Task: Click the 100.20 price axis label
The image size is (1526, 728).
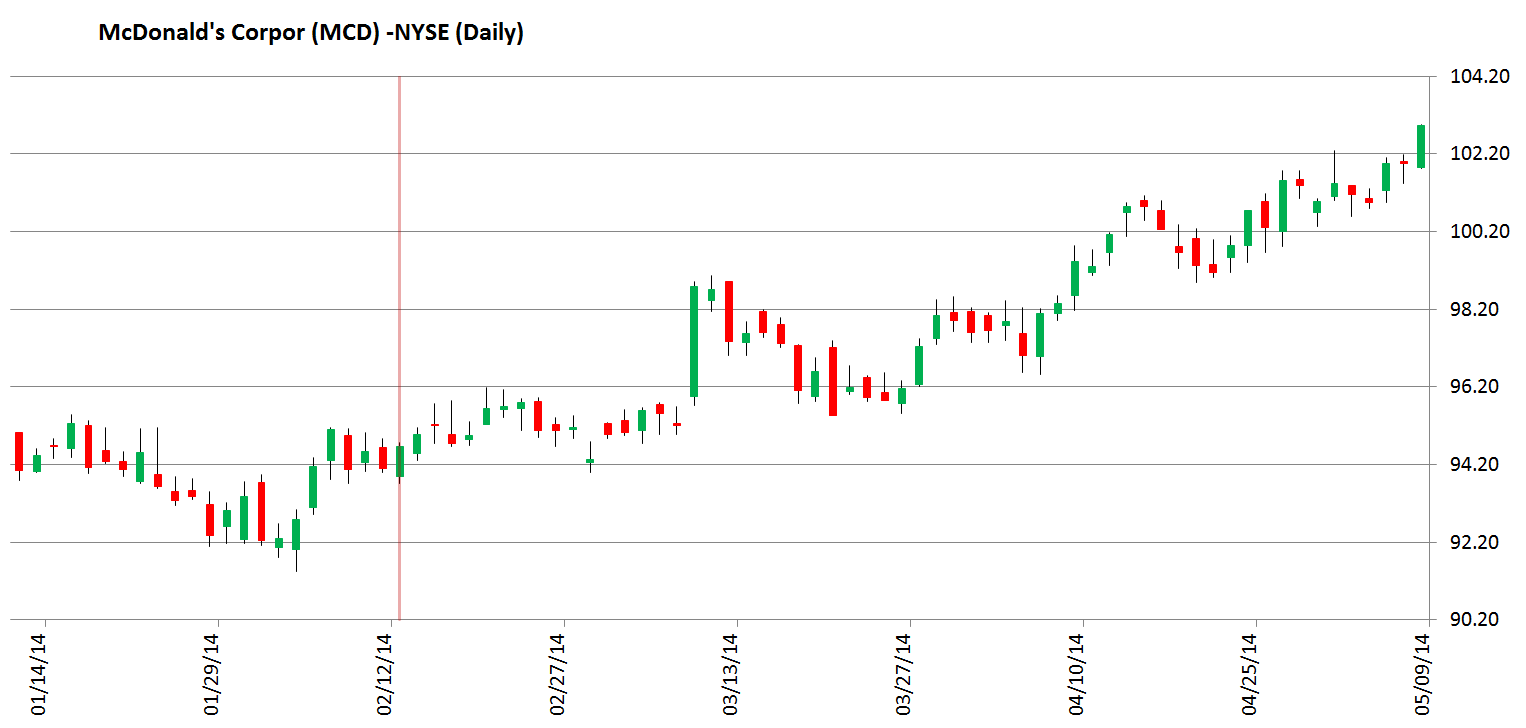Action: tap(1479, 232)
